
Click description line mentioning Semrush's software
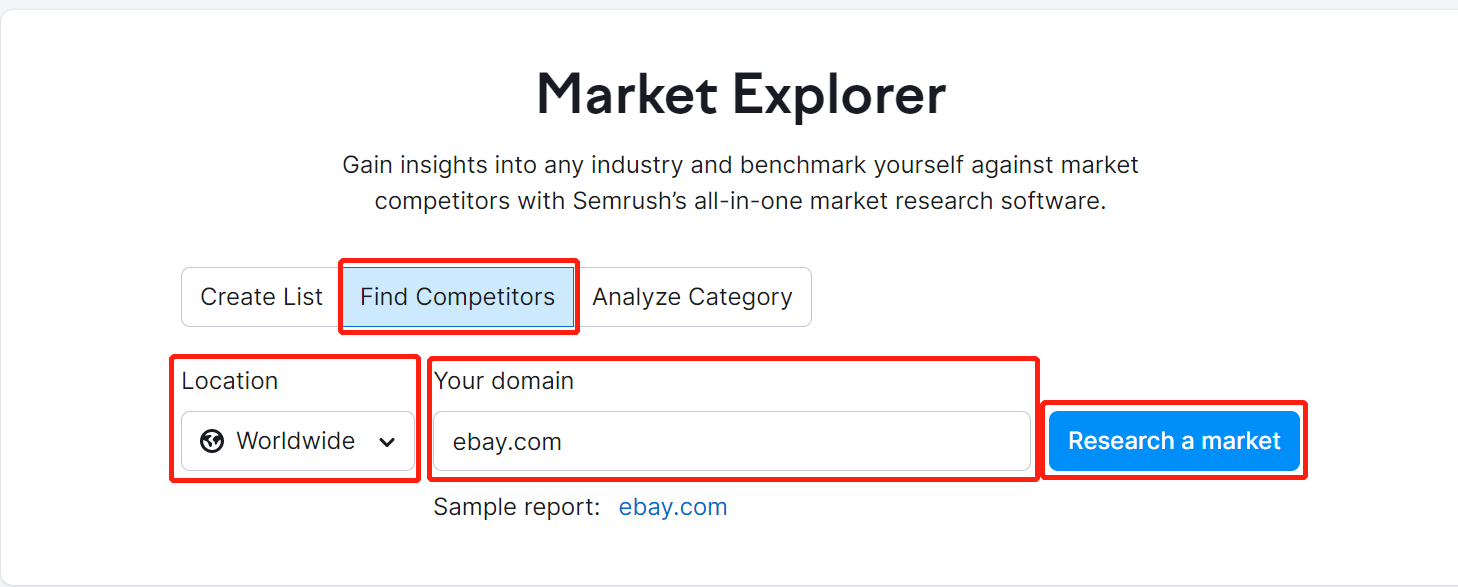tap(740, 201)
